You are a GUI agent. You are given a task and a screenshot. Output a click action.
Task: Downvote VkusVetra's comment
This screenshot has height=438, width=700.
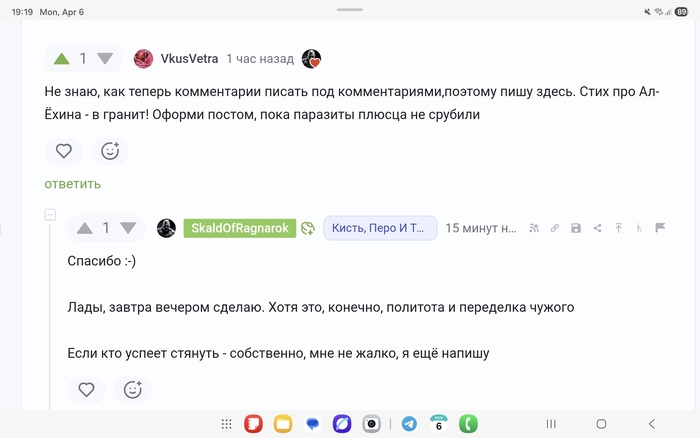[105, 58]
